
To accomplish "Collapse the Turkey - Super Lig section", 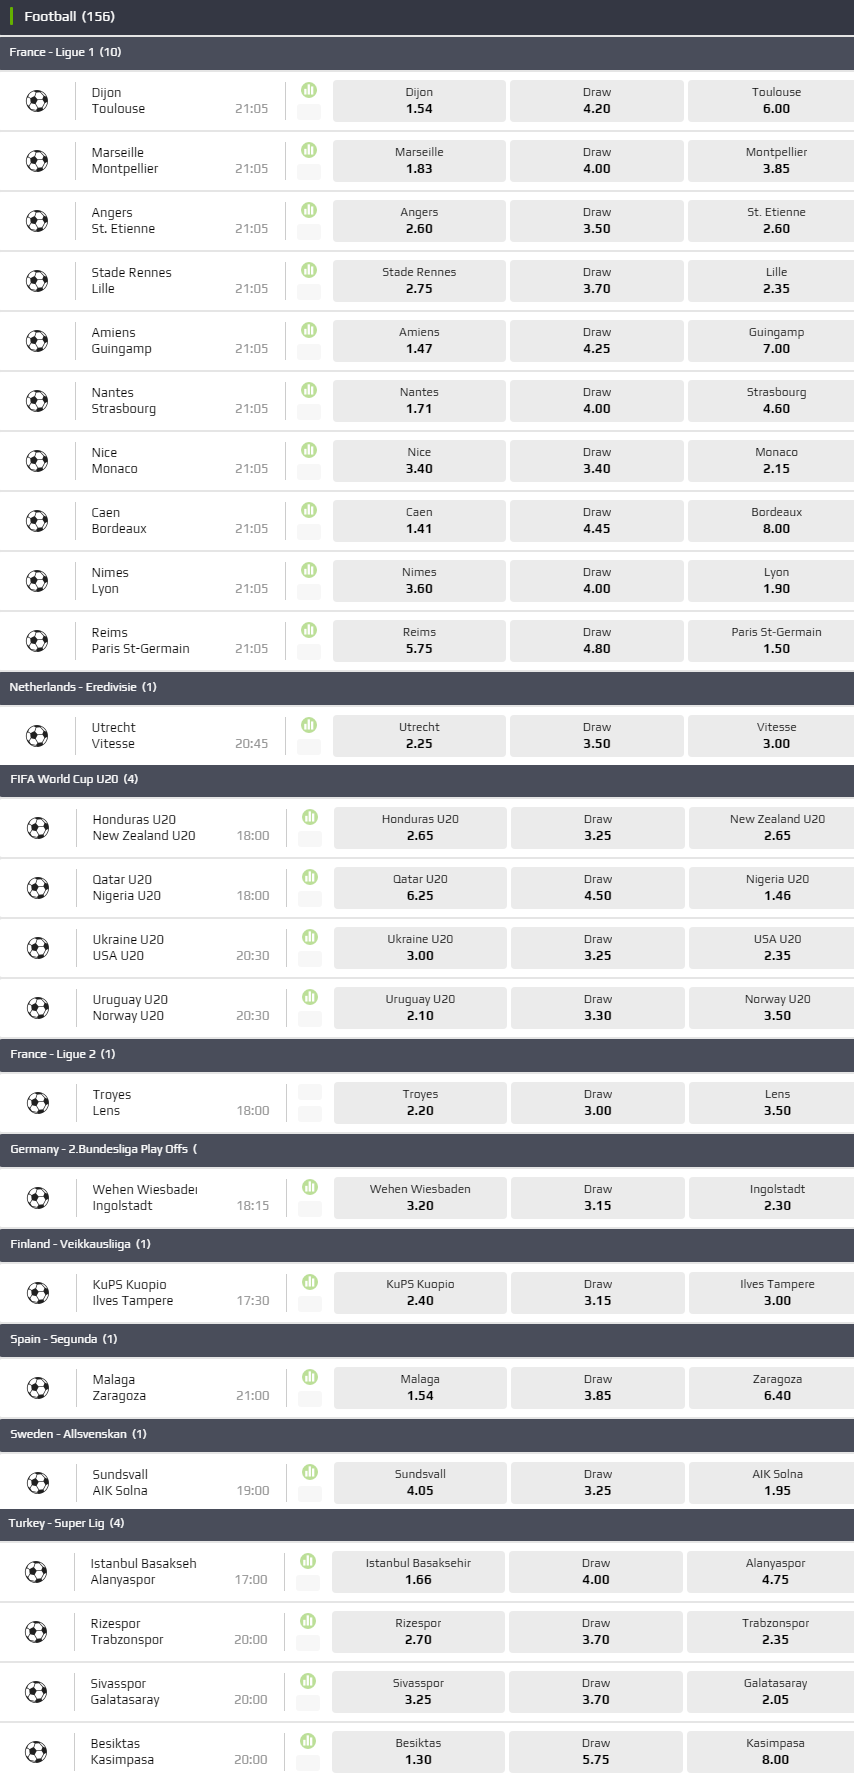I will (66, 1523).
